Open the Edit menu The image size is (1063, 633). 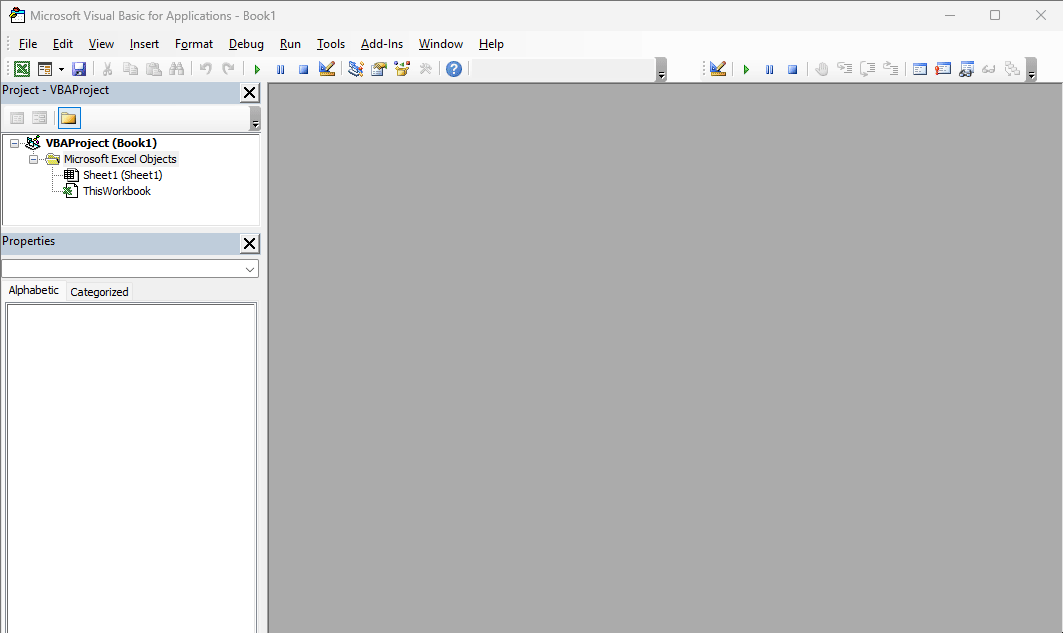coord(62,44)
